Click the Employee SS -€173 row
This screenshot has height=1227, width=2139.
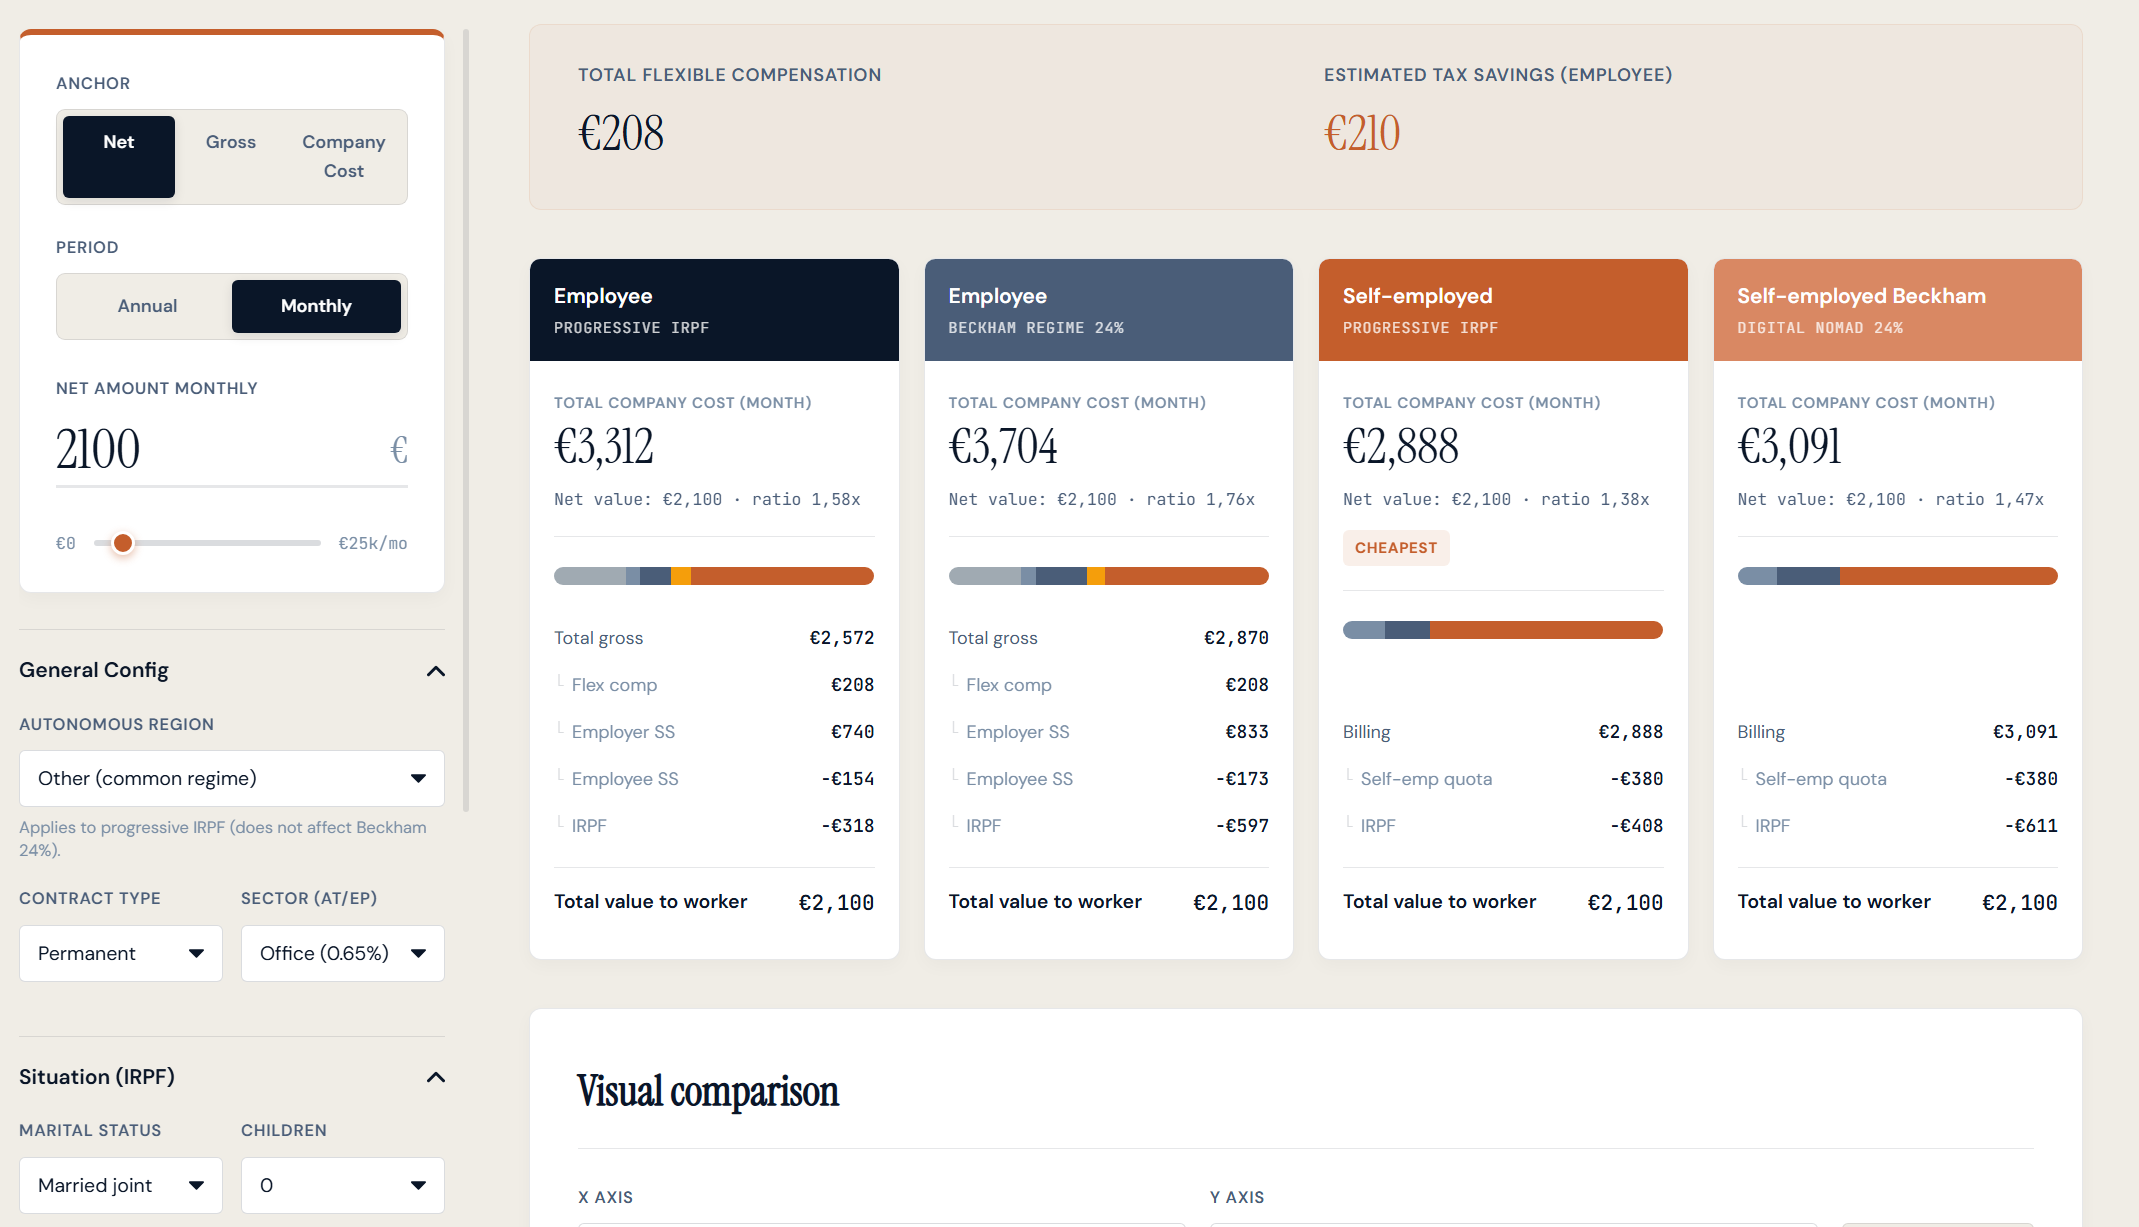[1109, 779]
